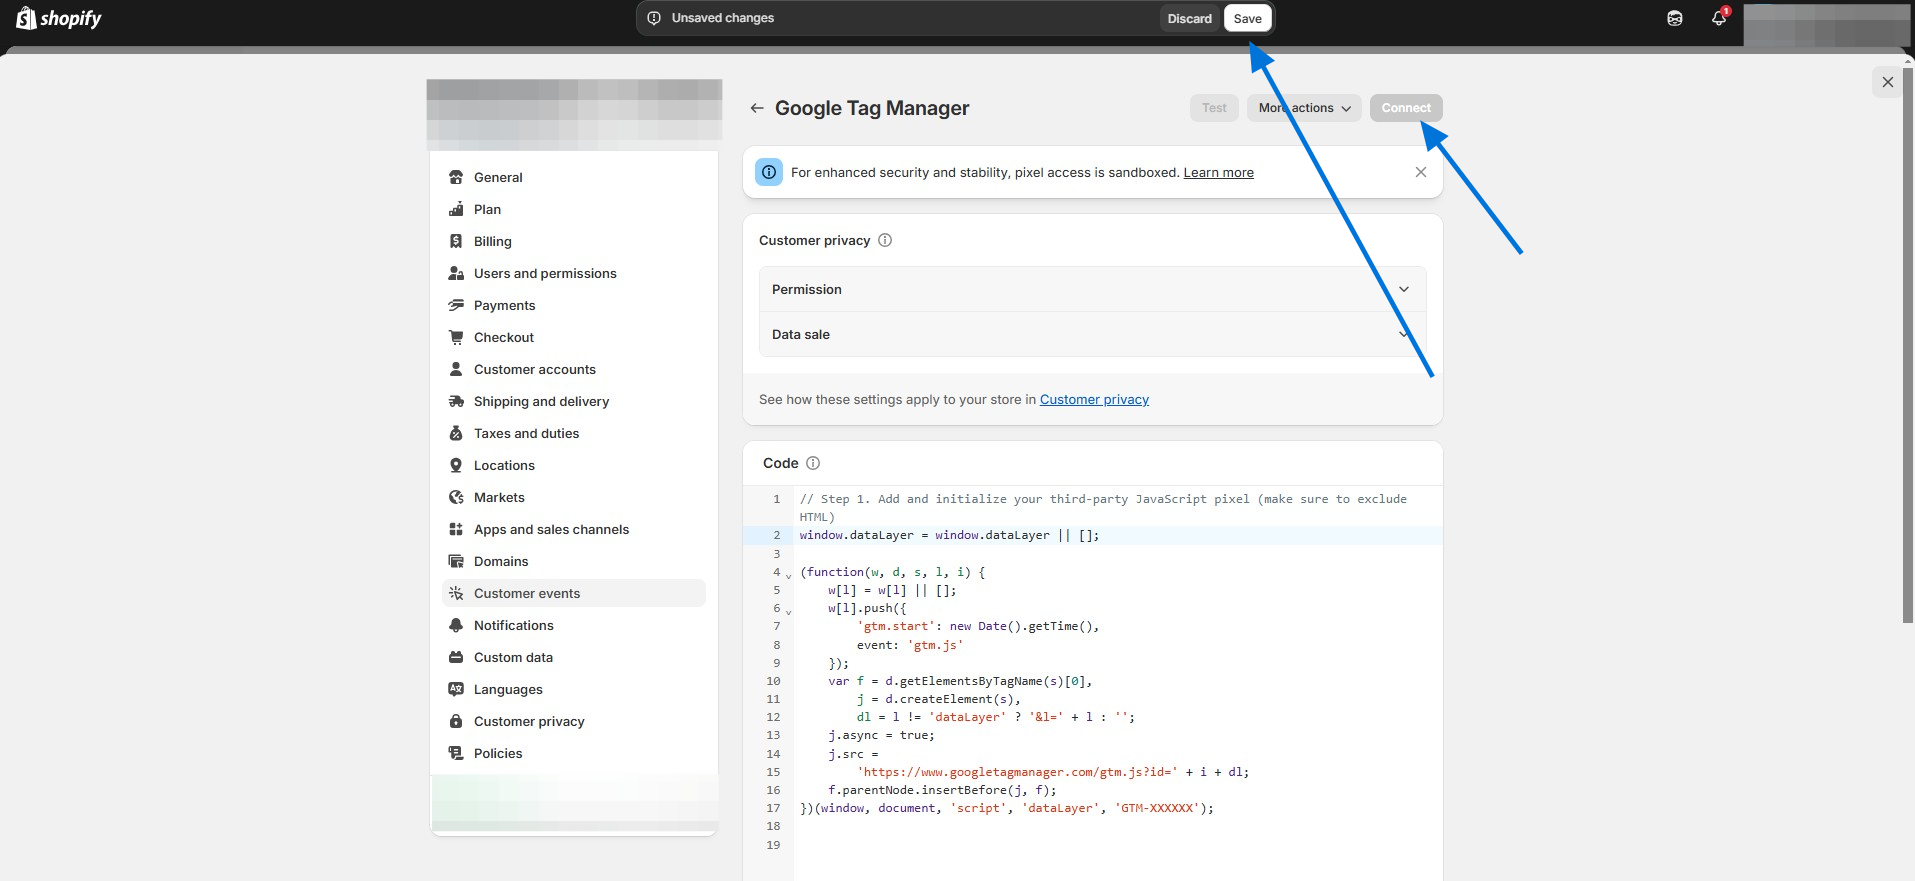Close the settings panel
This screenshot has height=881, width=1915.
tap(1887, 82)
